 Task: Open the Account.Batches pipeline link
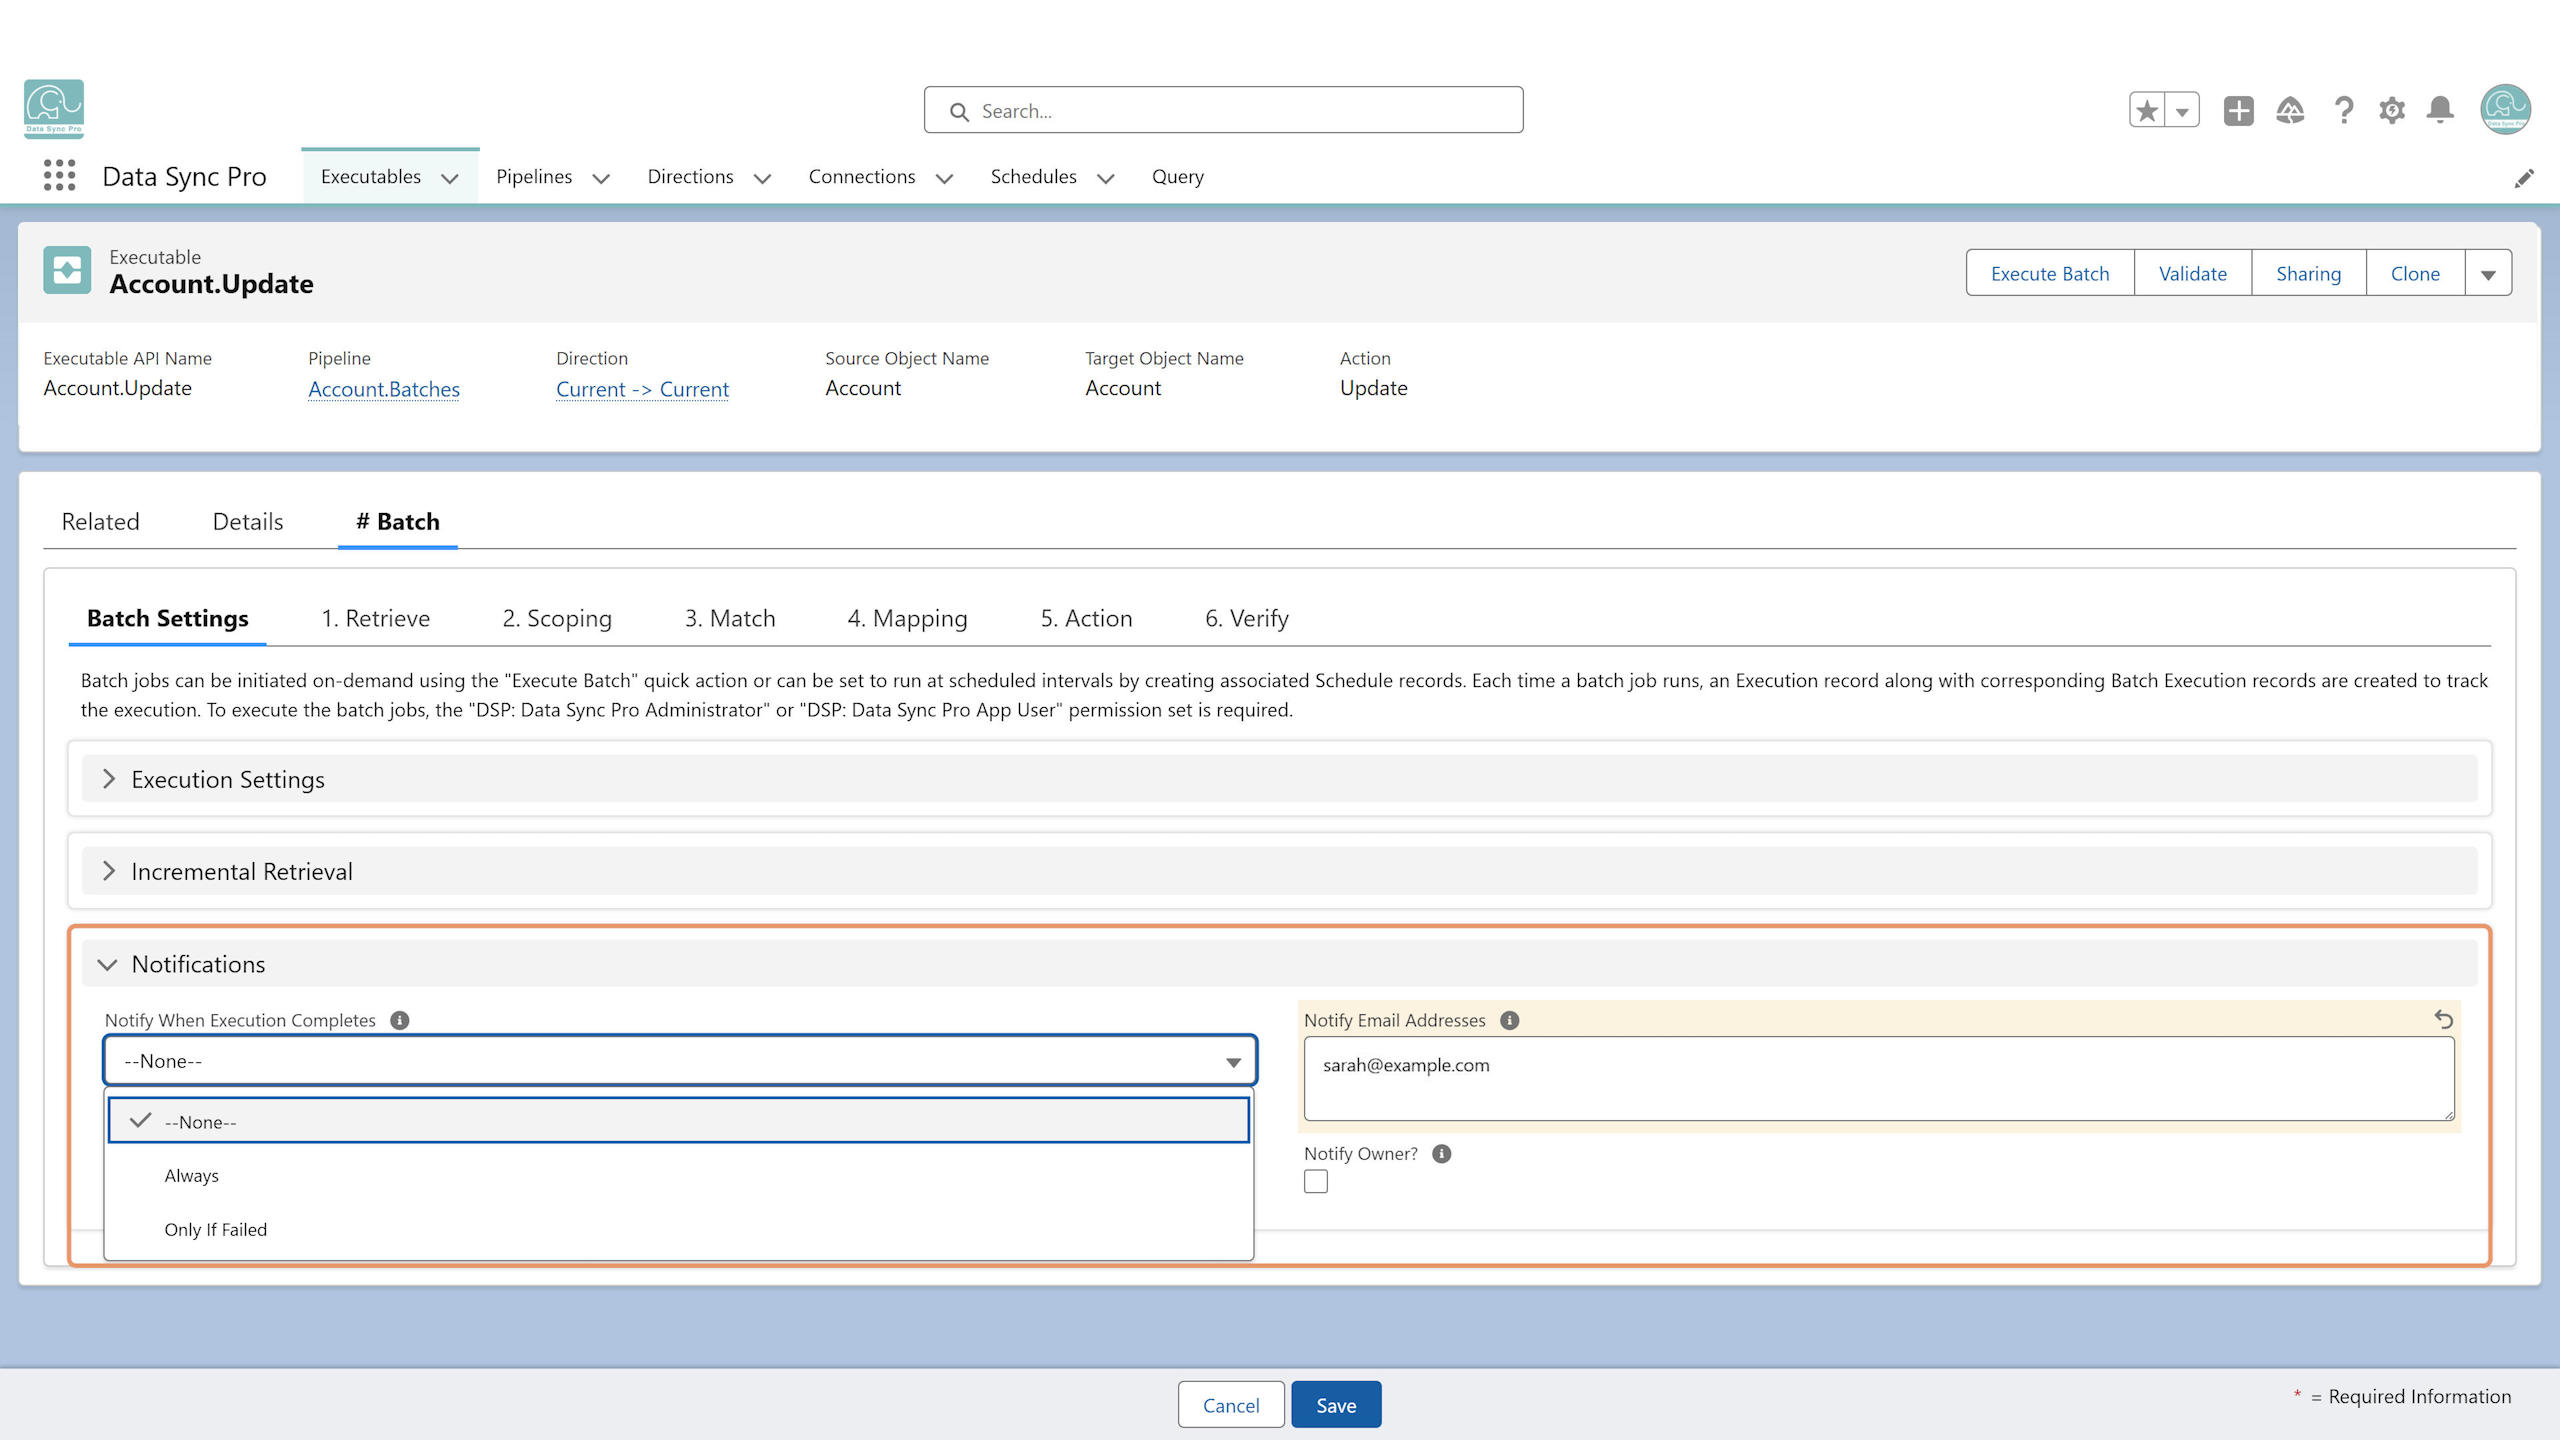[384, 389]
